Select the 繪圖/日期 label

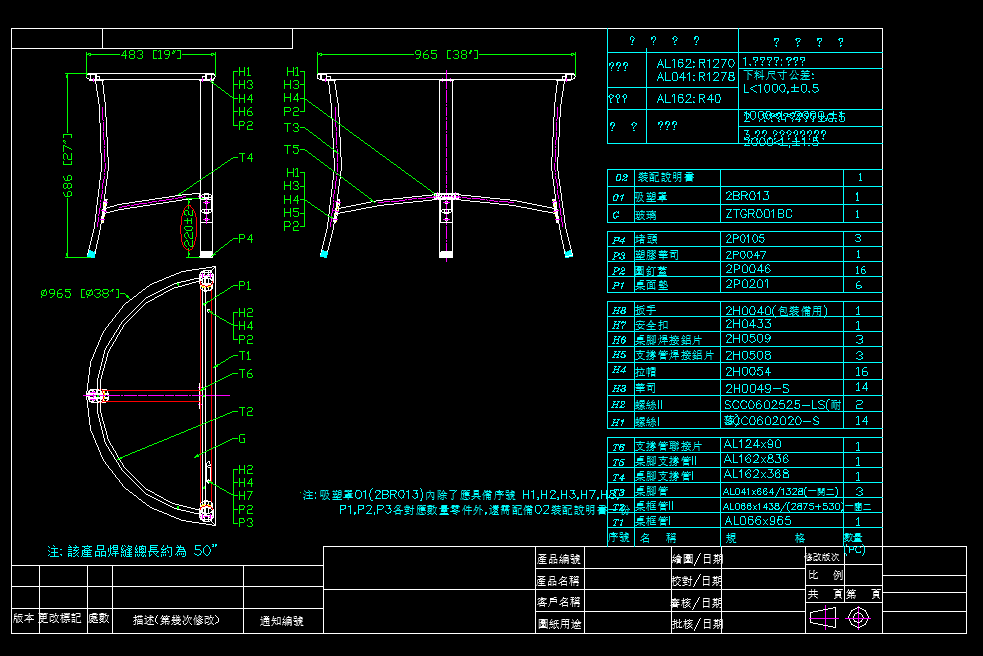(x=697, y=559)
